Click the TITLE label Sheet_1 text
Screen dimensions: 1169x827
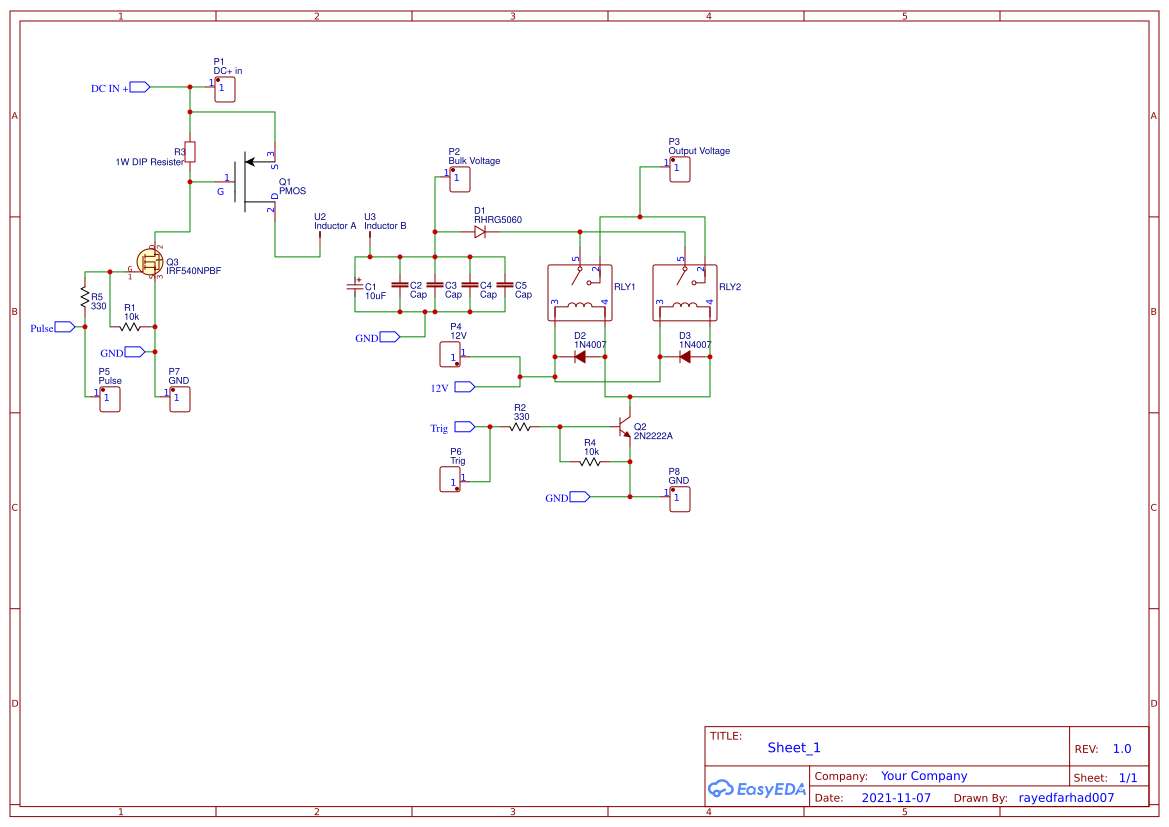click(x=793, y=748)
